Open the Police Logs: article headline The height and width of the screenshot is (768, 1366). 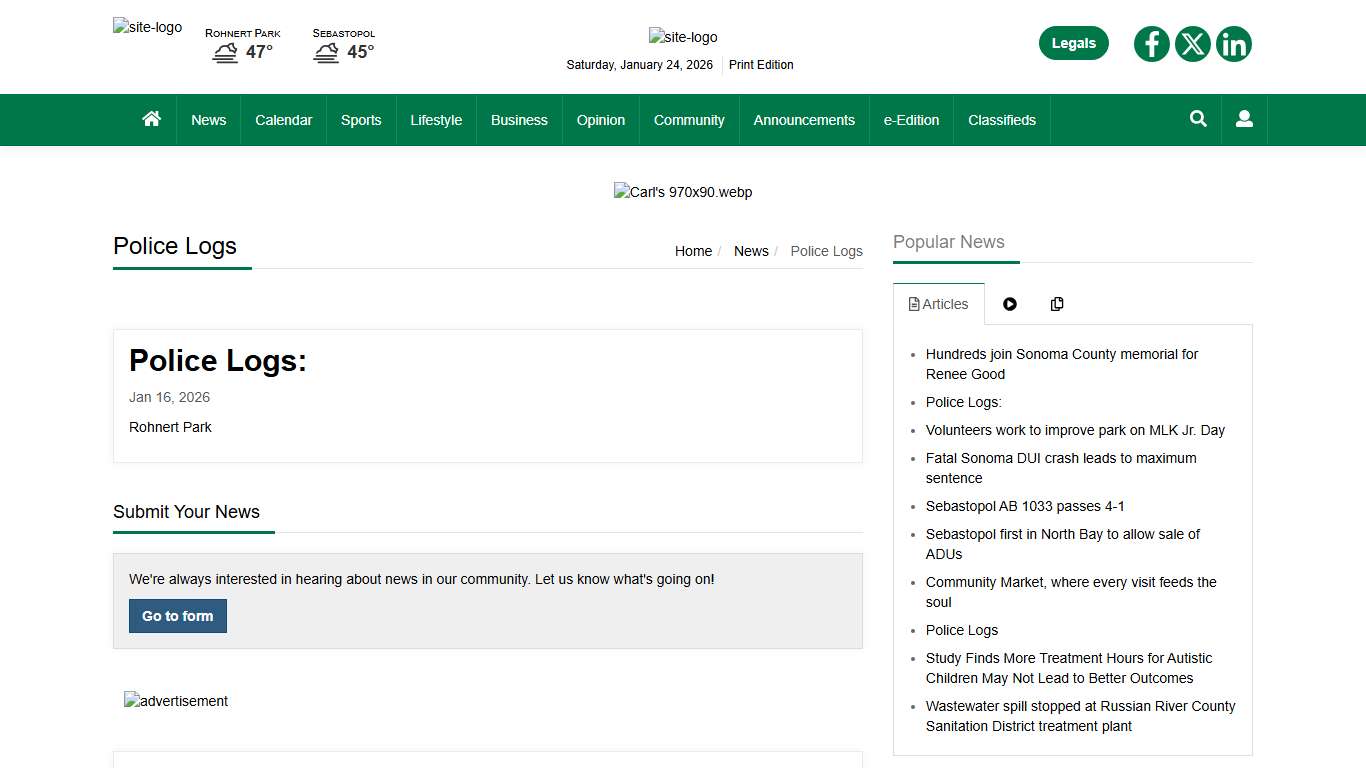[218, 360]
